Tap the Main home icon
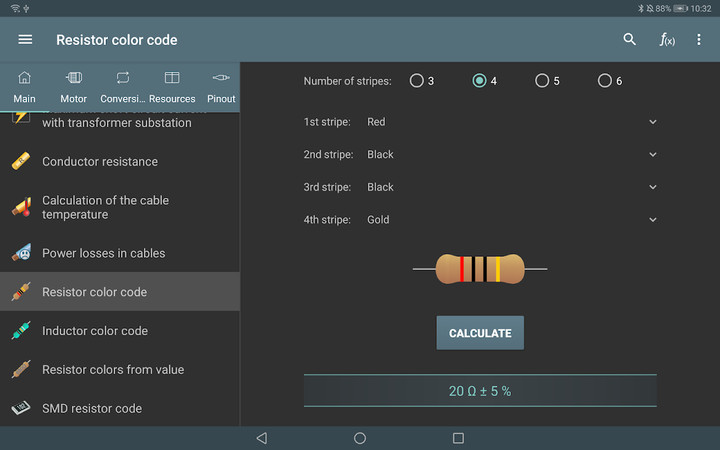Image resolution: width=720 pixels, height=450 pixels. 24,78
